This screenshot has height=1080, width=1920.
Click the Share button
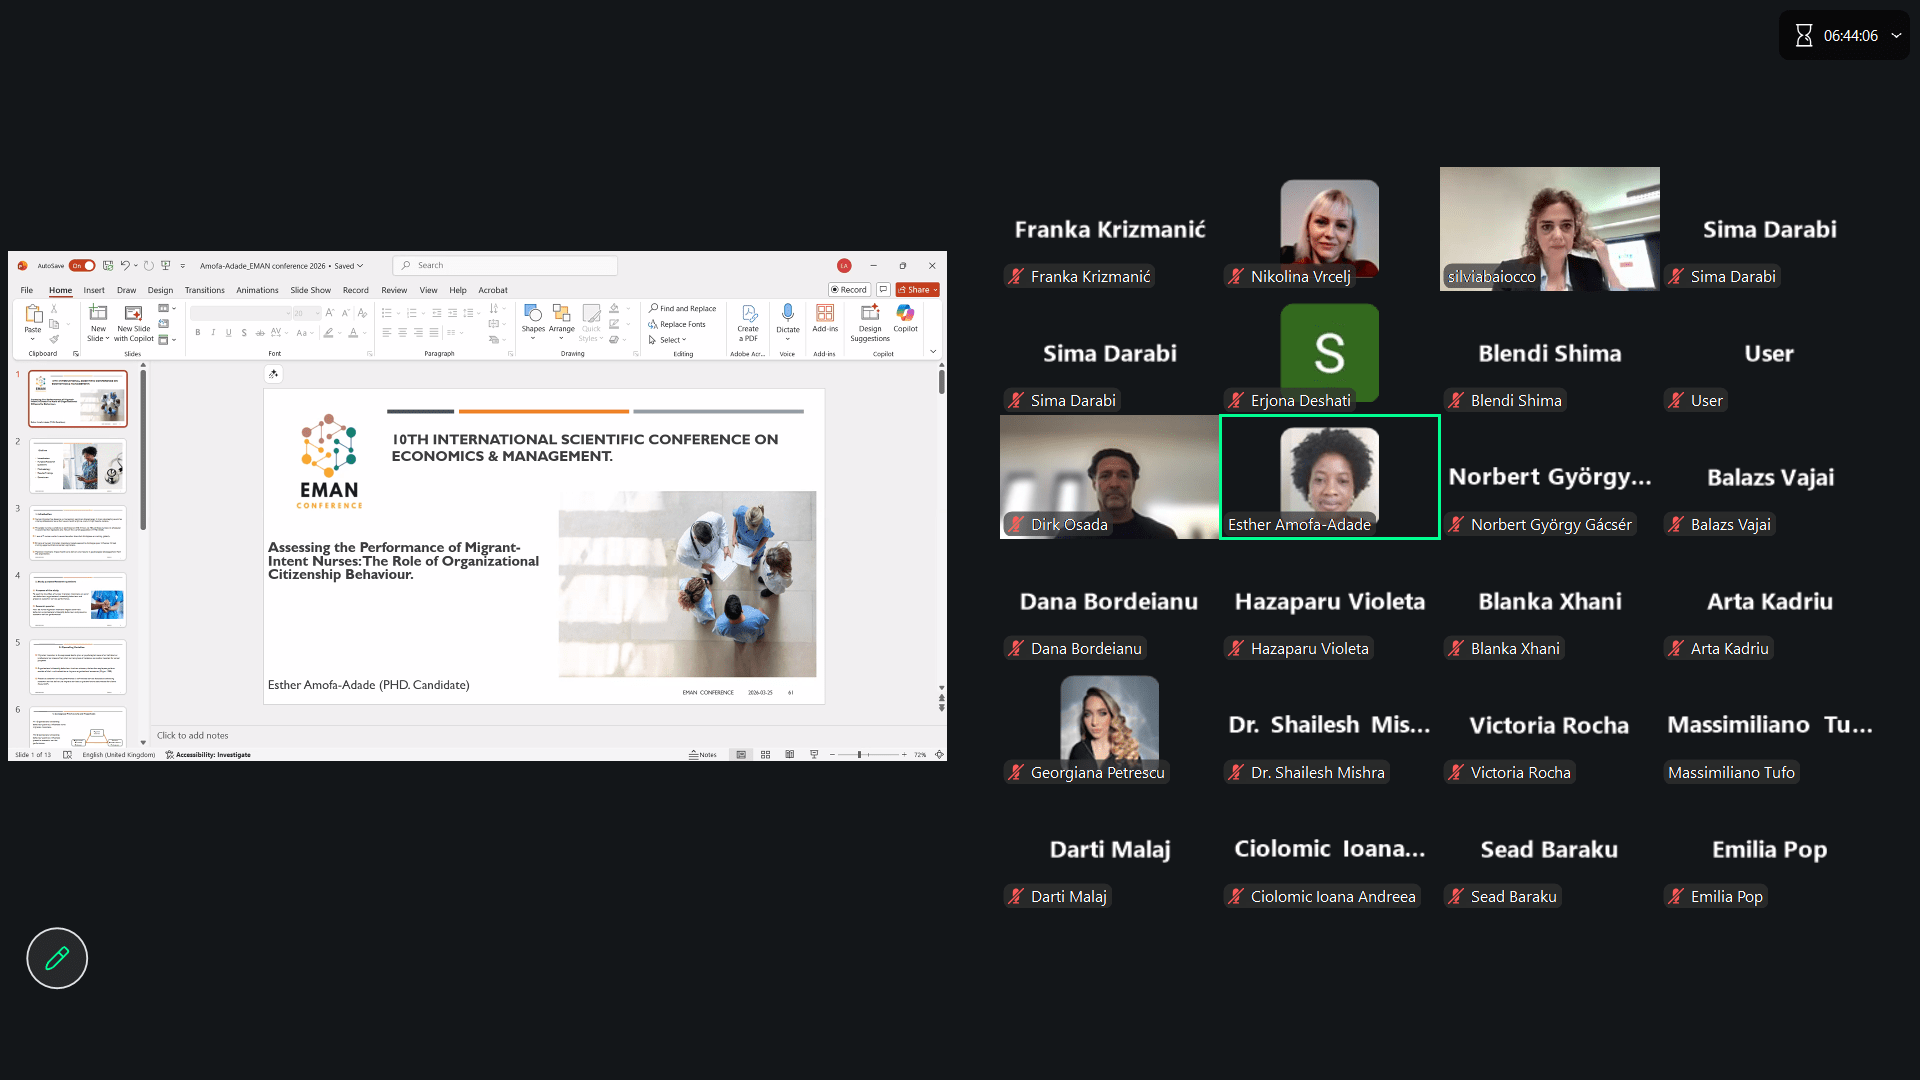point(917,290)
